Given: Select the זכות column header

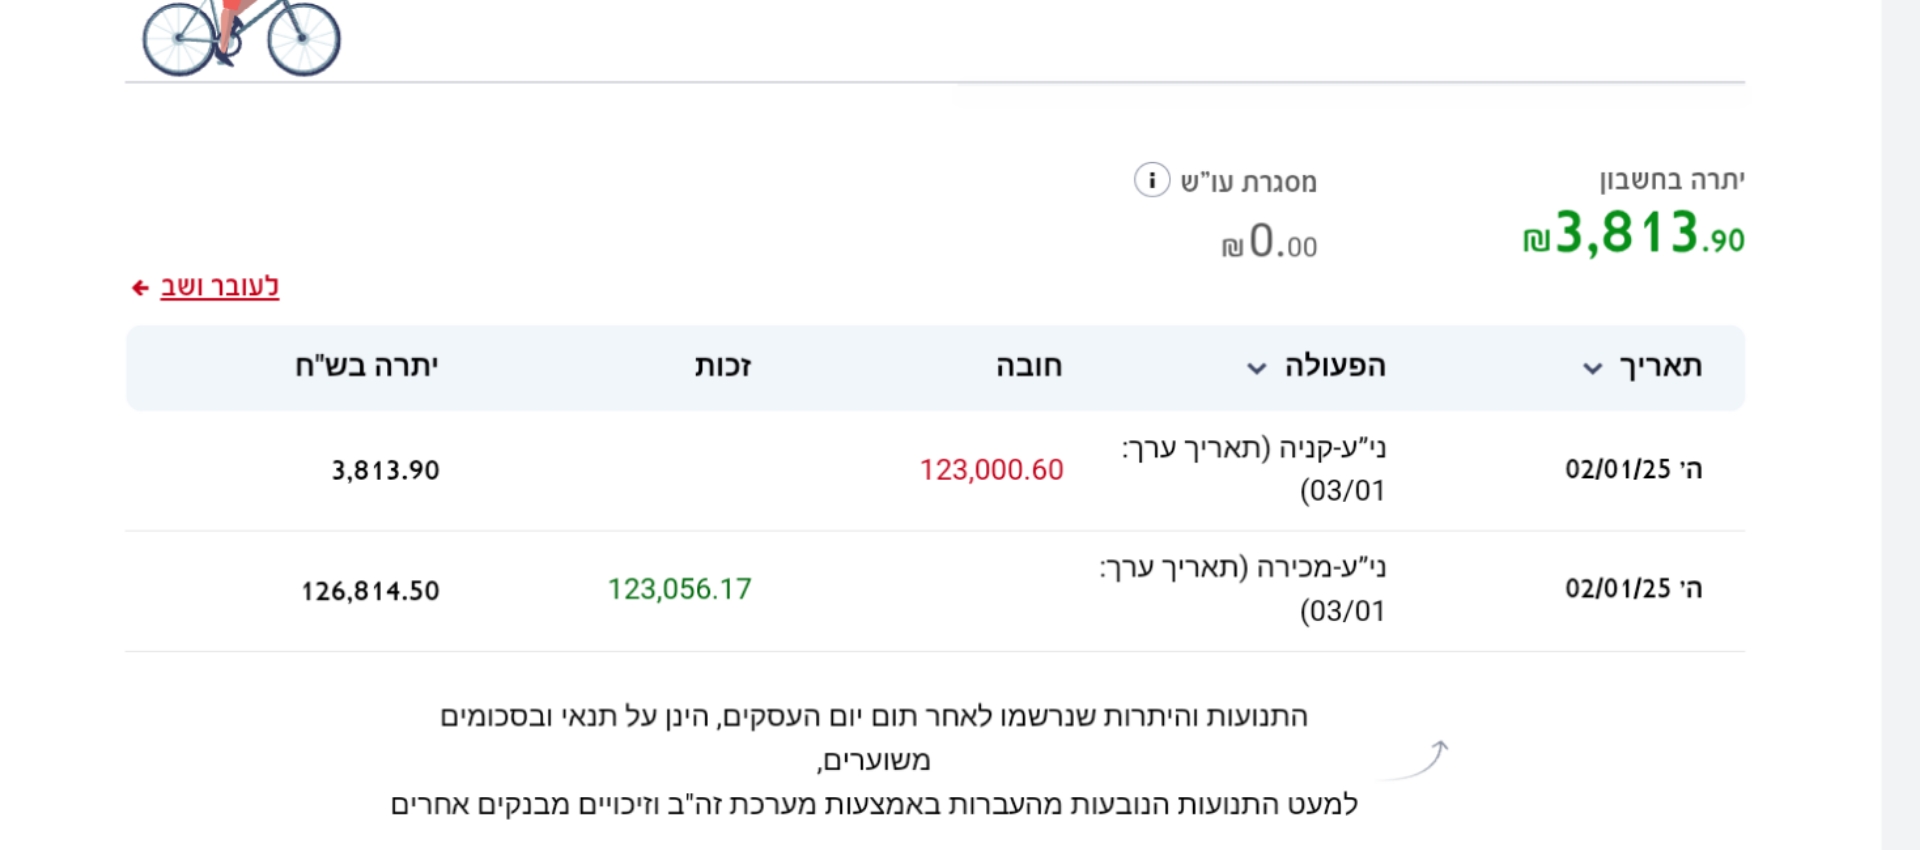Looking at the screenshot, I should pyautogui.click(x=722, y=366).
